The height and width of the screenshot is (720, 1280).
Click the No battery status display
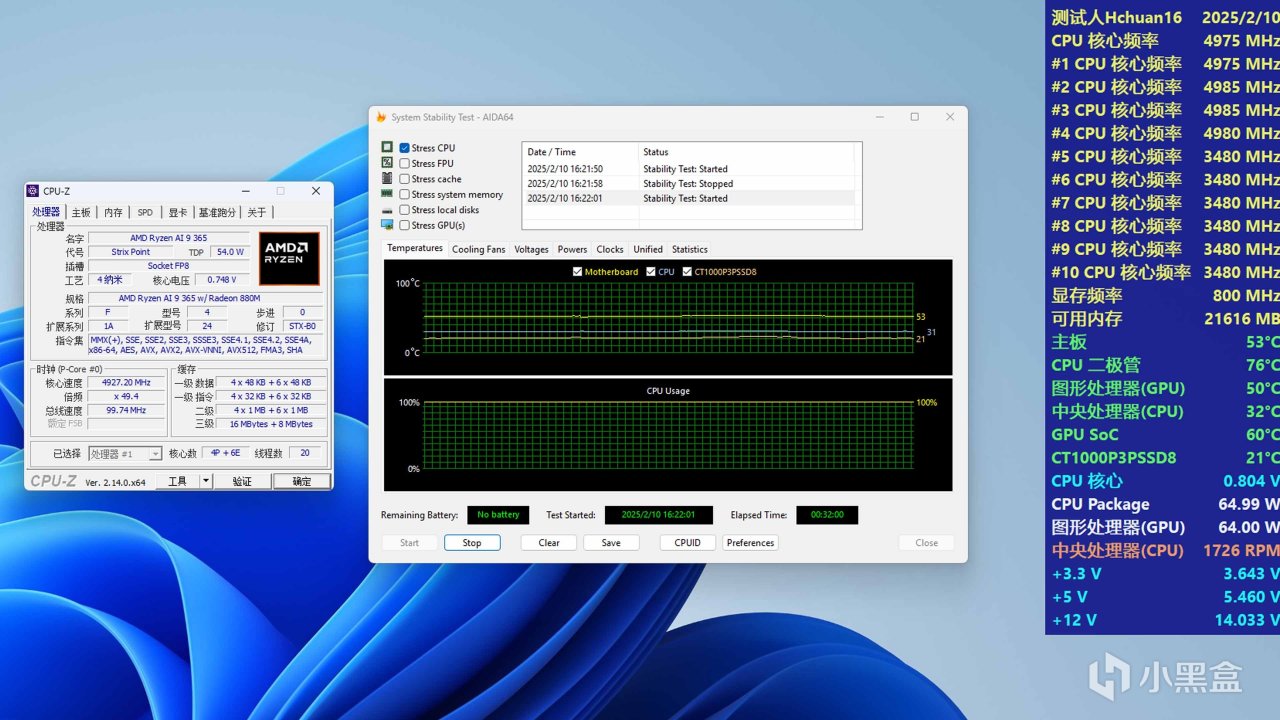pos(498,515)
